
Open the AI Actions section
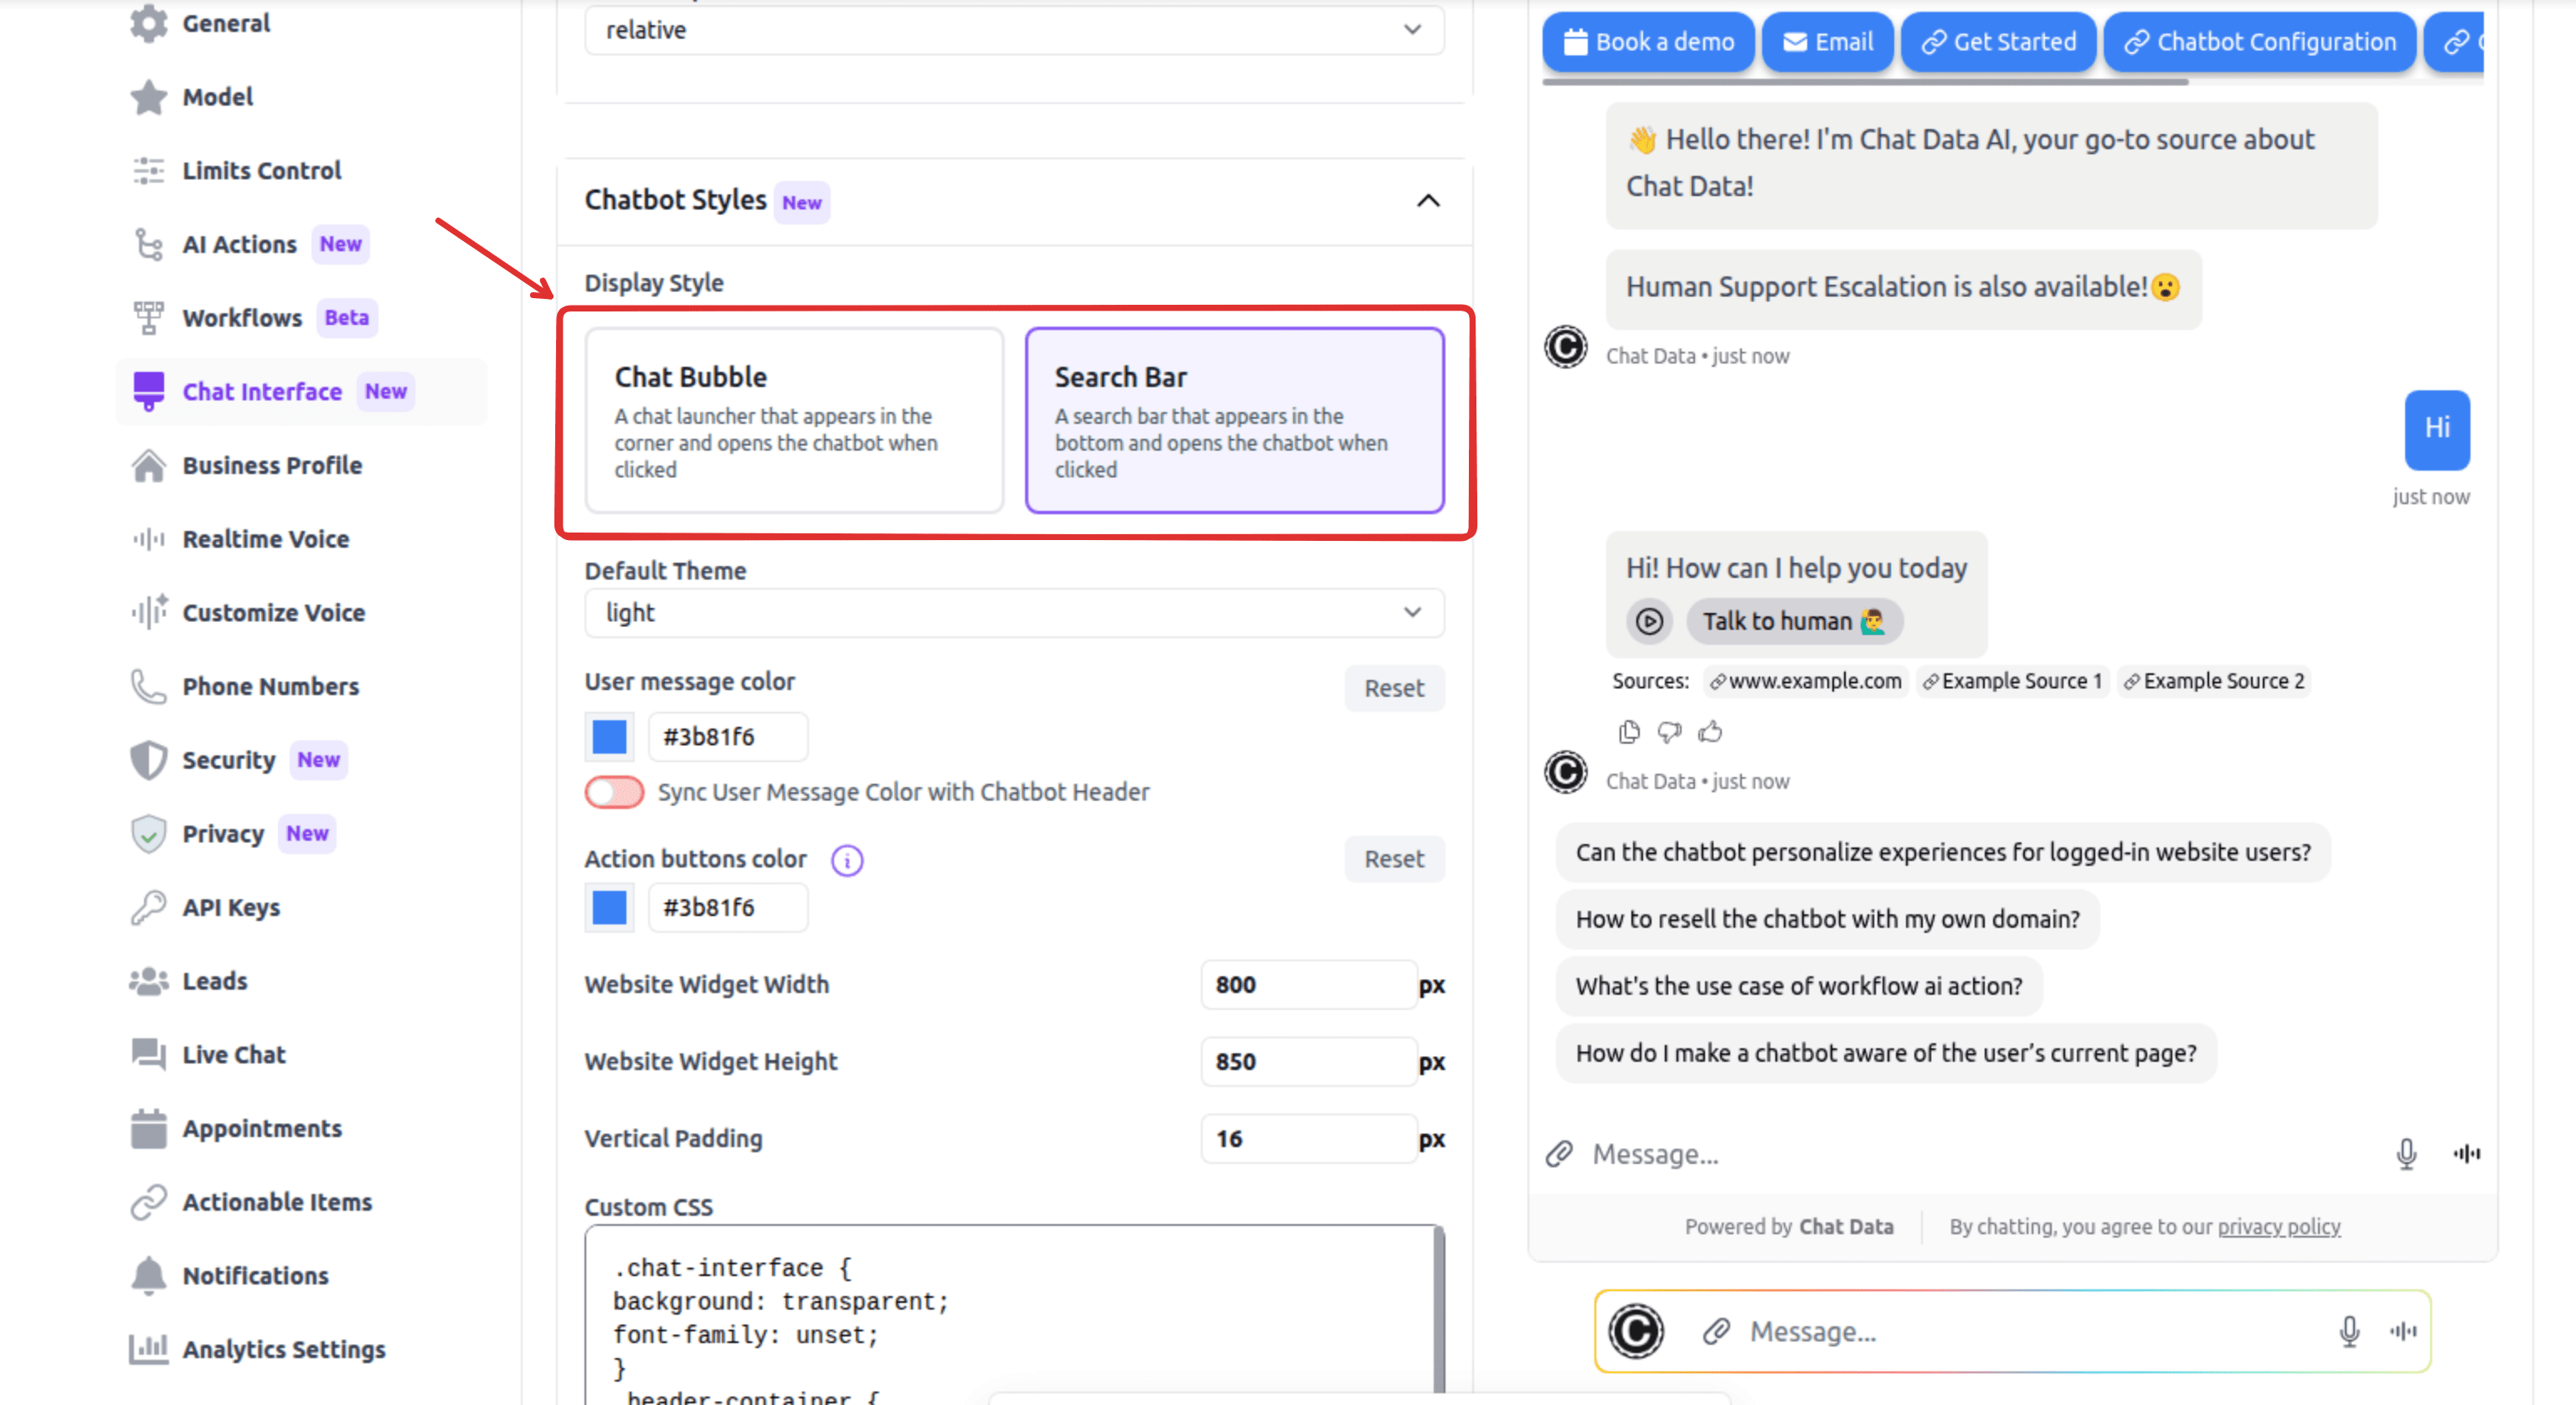(x=239, y=243)
